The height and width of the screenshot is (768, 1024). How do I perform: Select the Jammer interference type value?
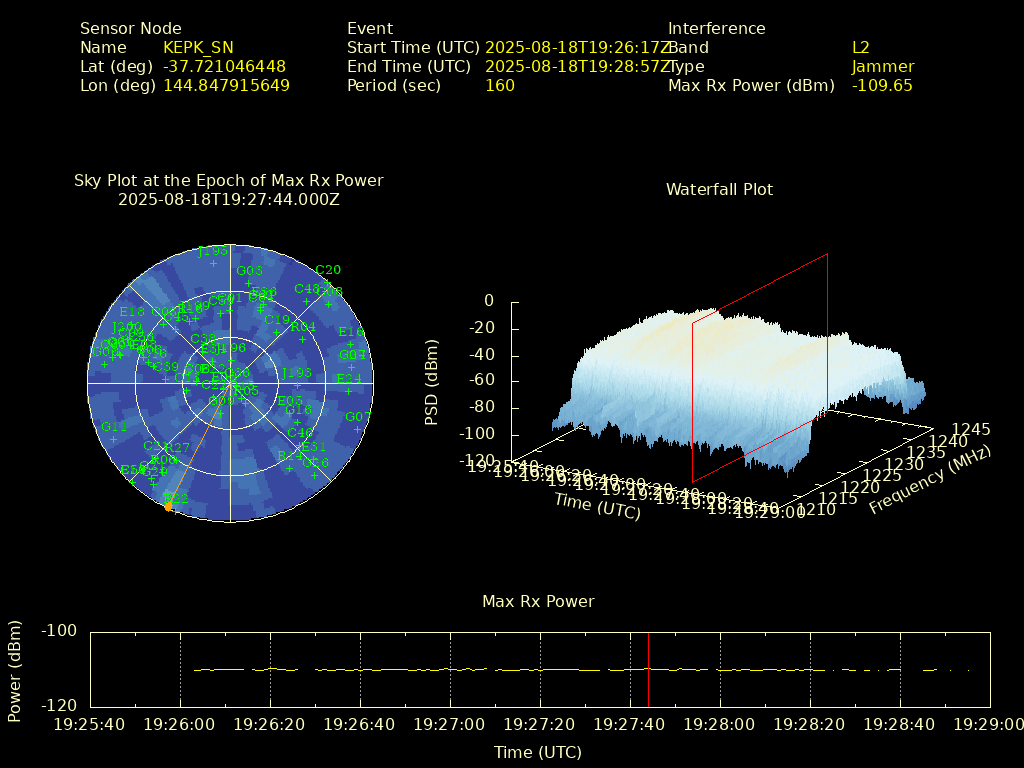pyautogui.click(x=882, y=67)
